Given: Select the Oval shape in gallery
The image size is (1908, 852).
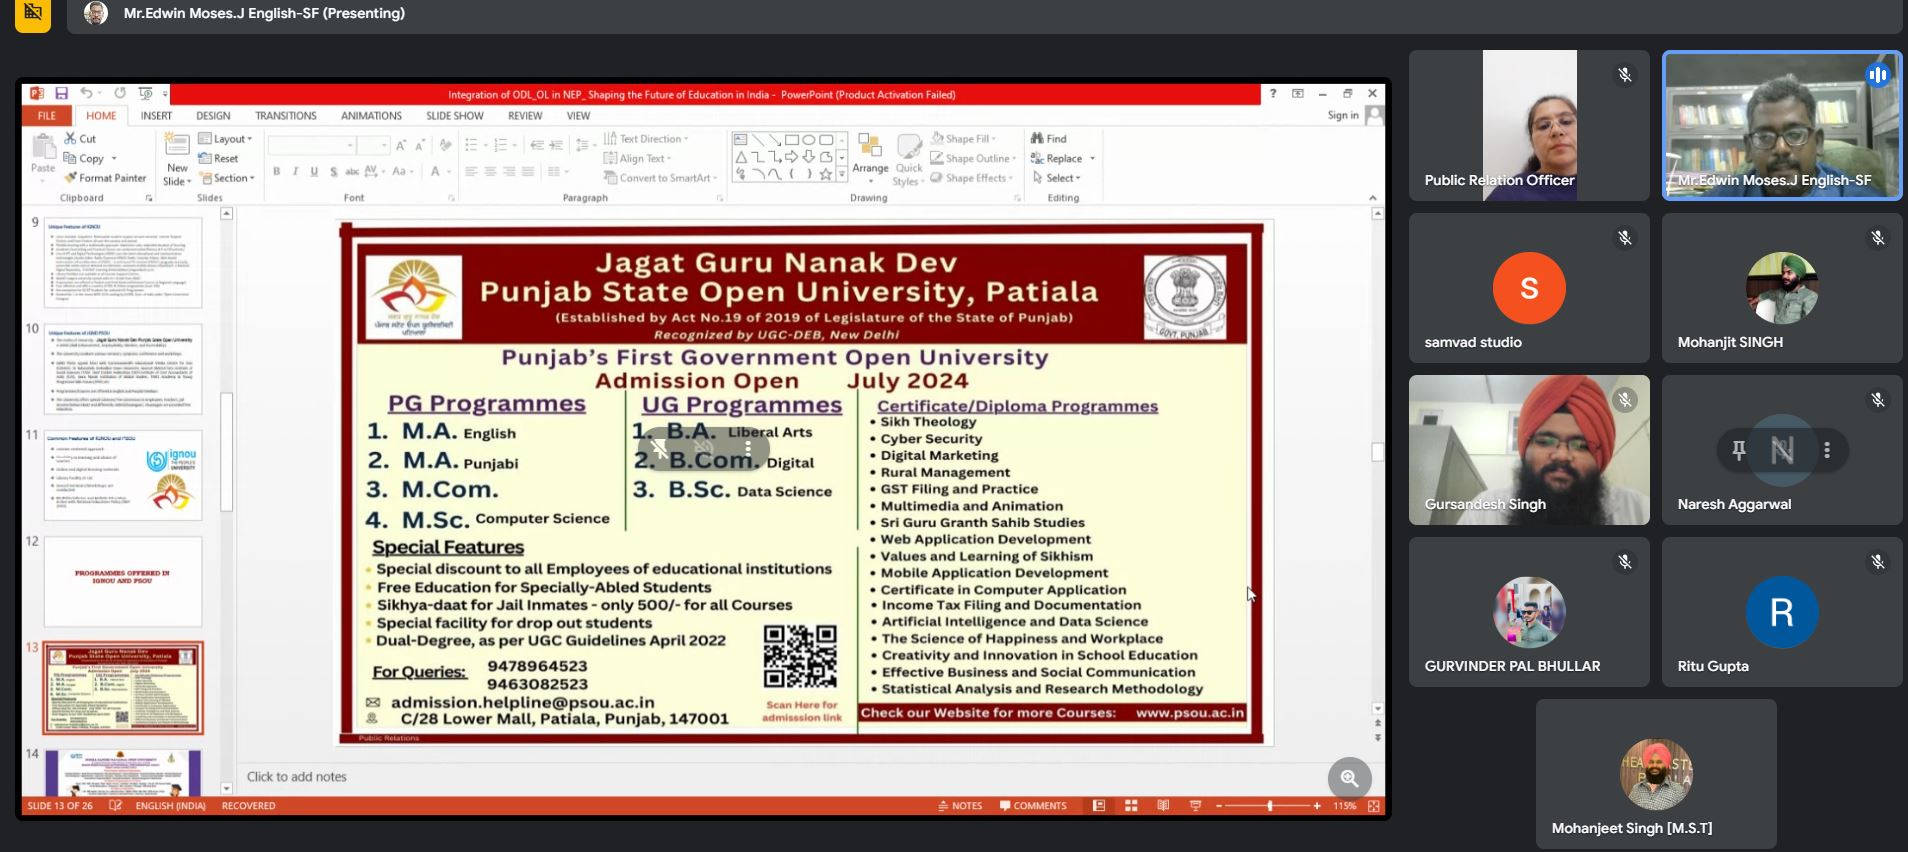Looking at the screenshot, I should click(x=808, y=140).
